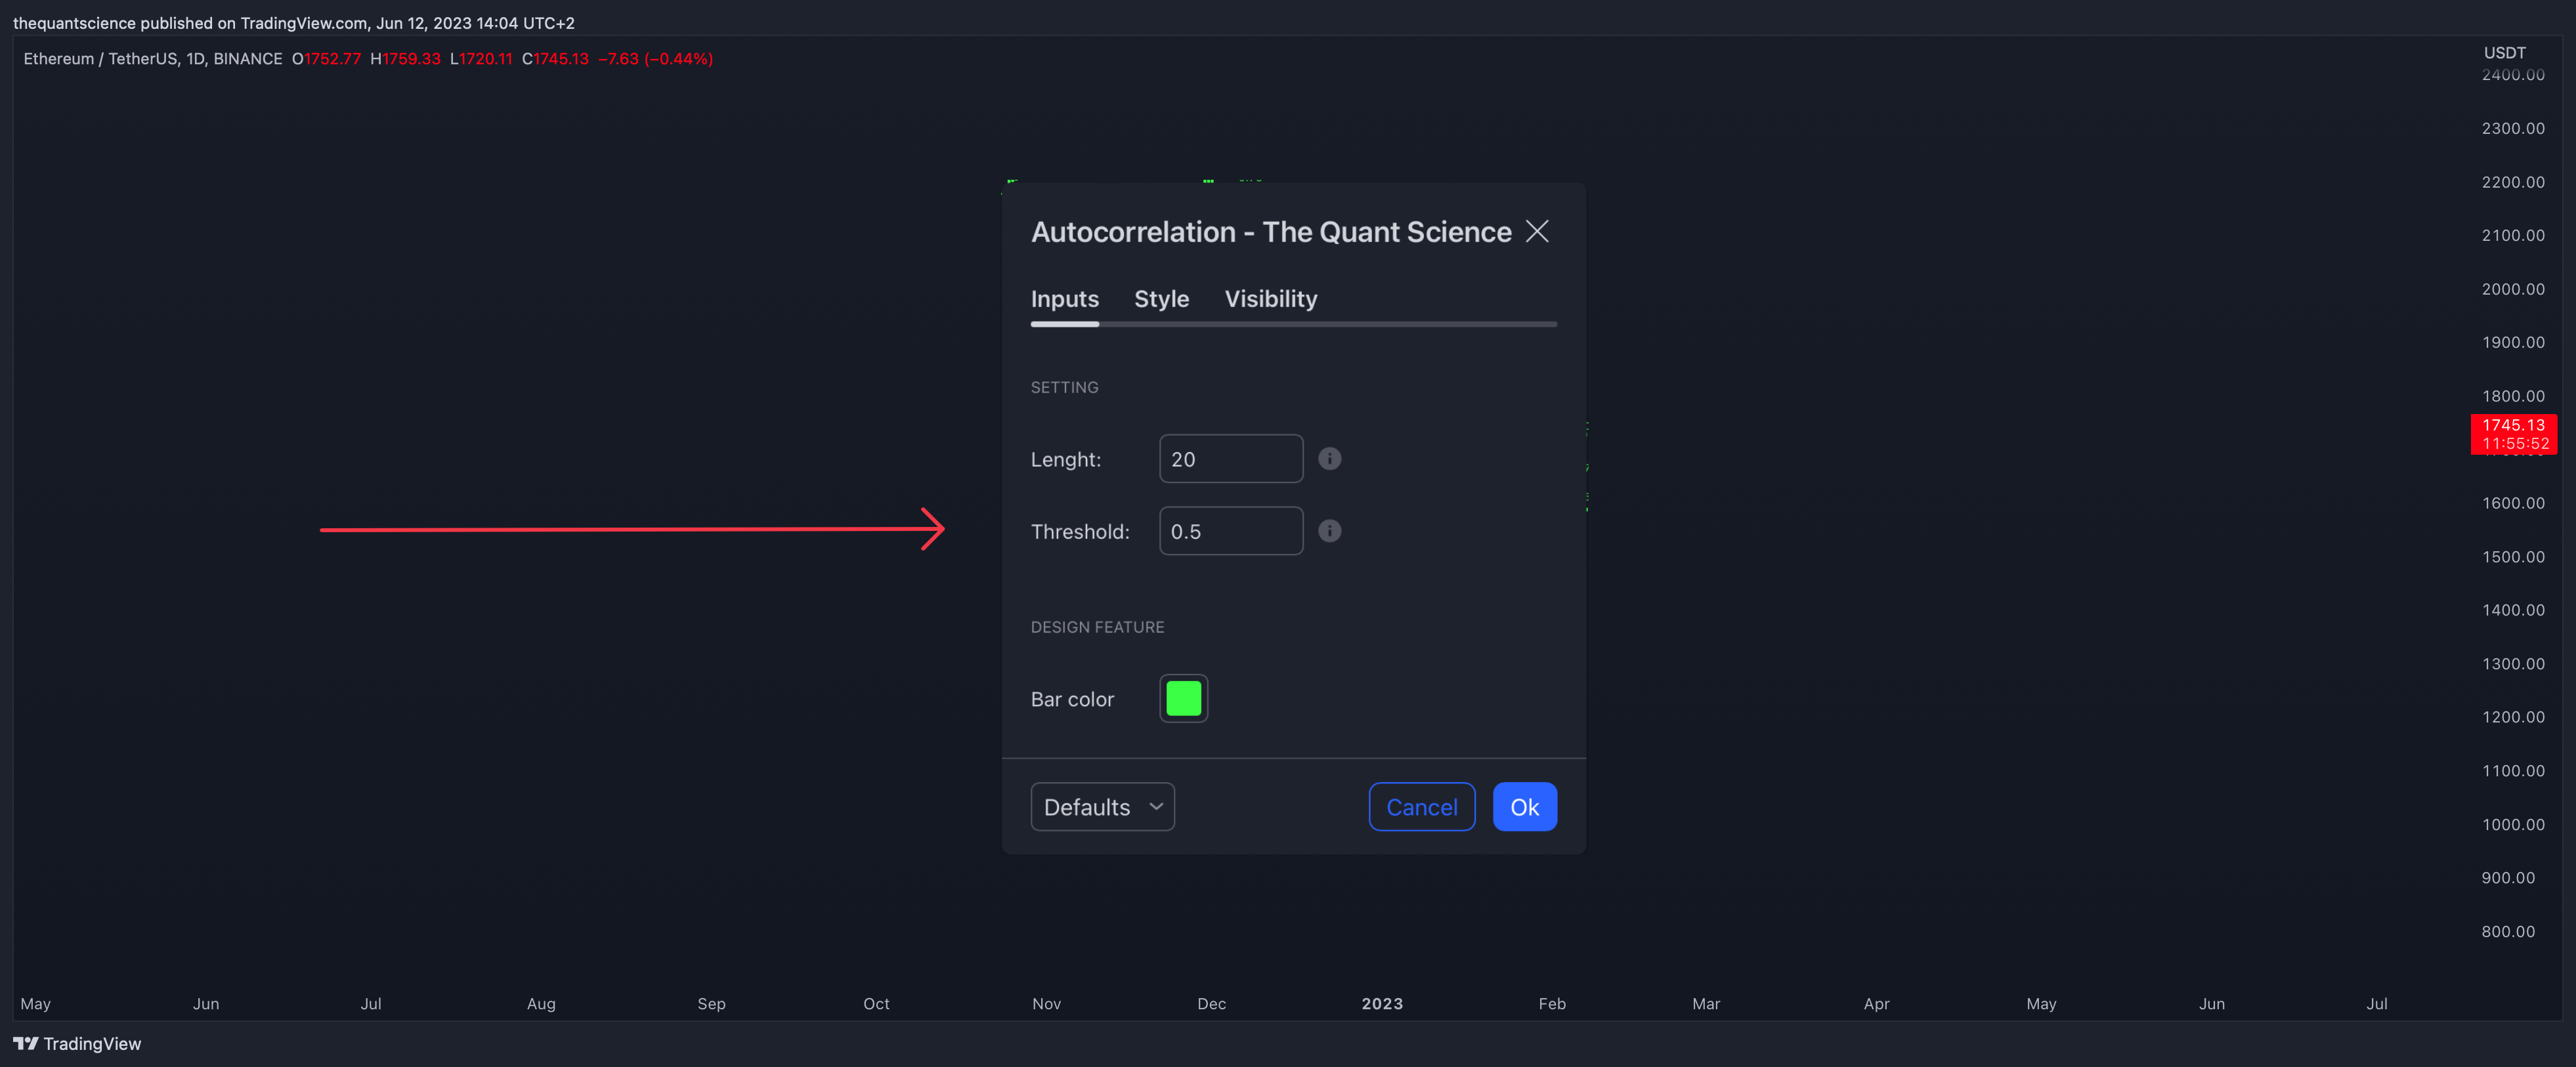The image size is (2576, 1067).
Task: Click the 1500.00 price scale label
Action: [x=2513, y=557]
